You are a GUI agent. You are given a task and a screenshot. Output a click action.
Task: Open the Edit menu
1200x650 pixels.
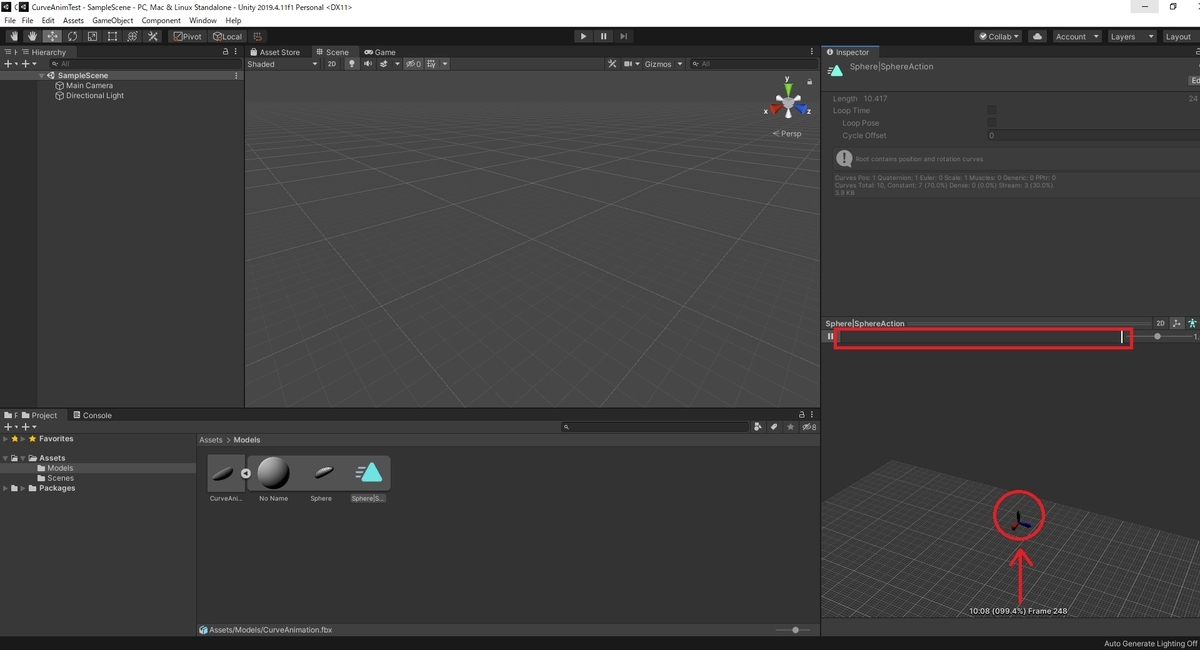[48, 20]
